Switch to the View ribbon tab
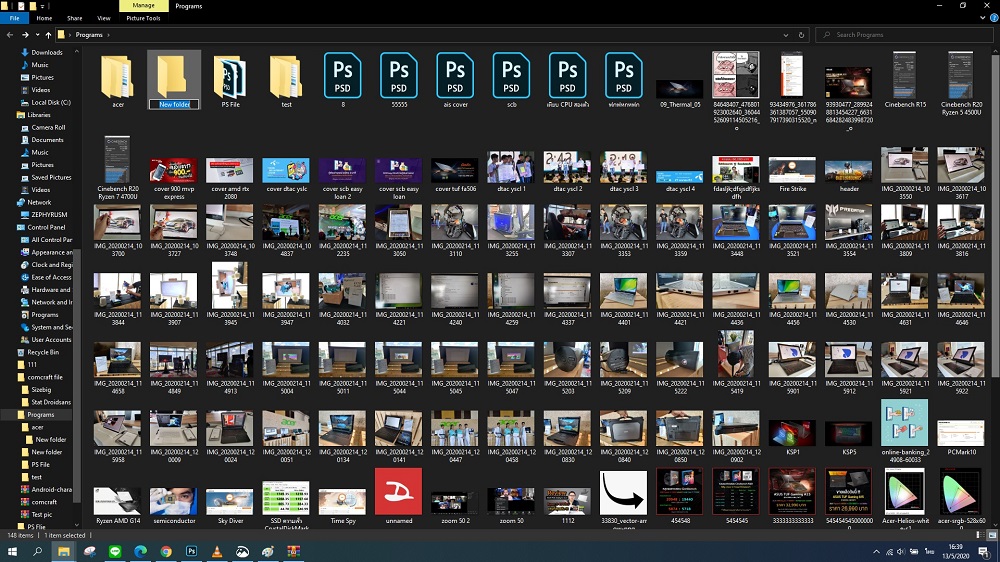Viewport: 1000px width, 562px height. coord(105,18)
